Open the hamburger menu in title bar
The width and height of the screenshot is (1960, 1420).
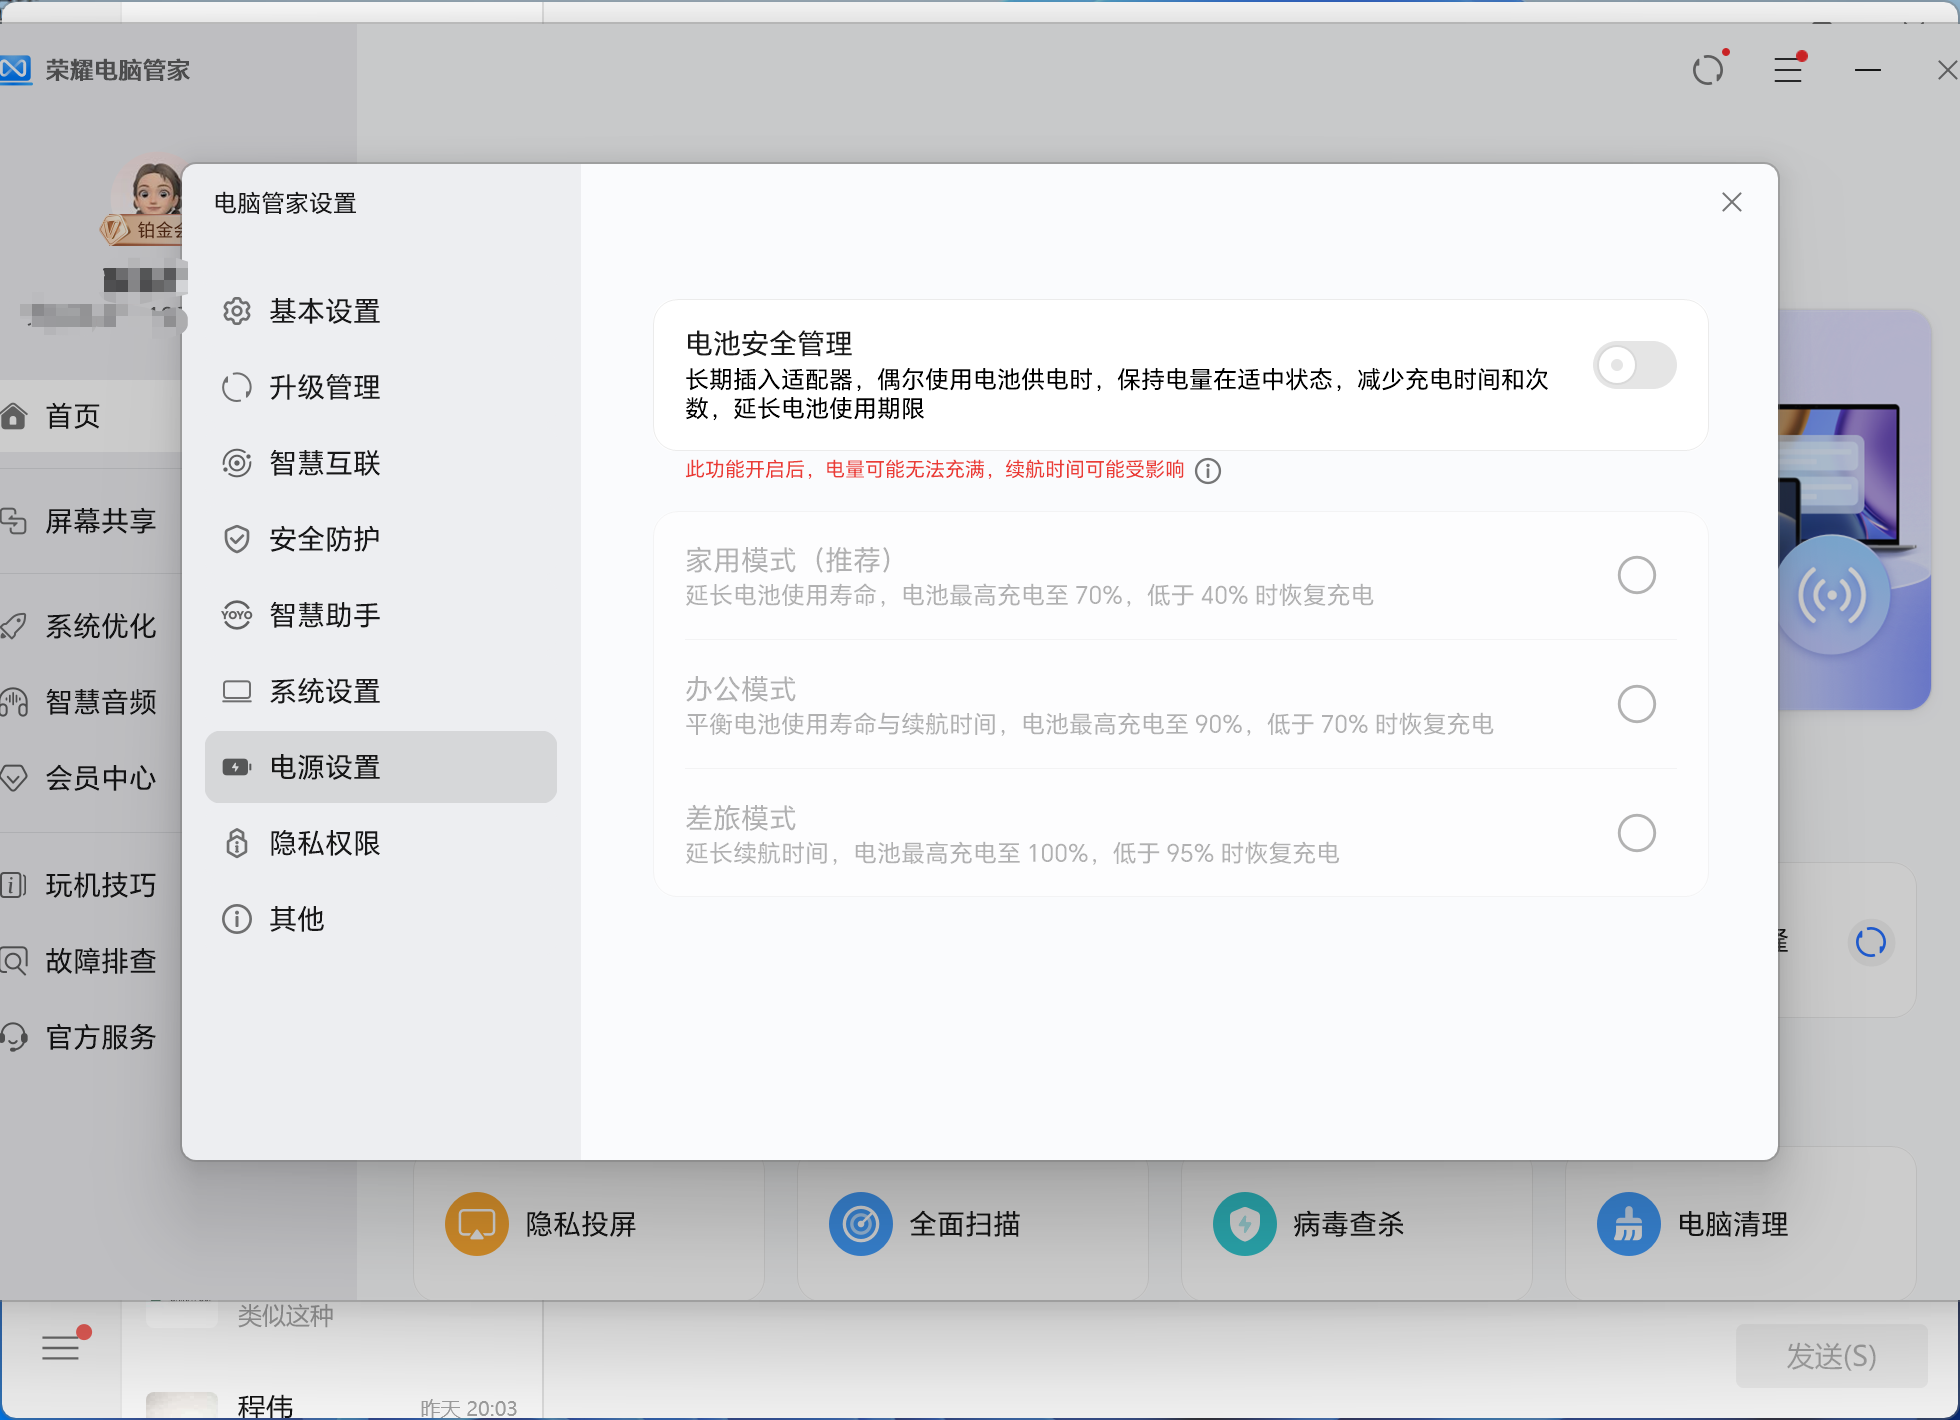click(x=1788, y=70)
